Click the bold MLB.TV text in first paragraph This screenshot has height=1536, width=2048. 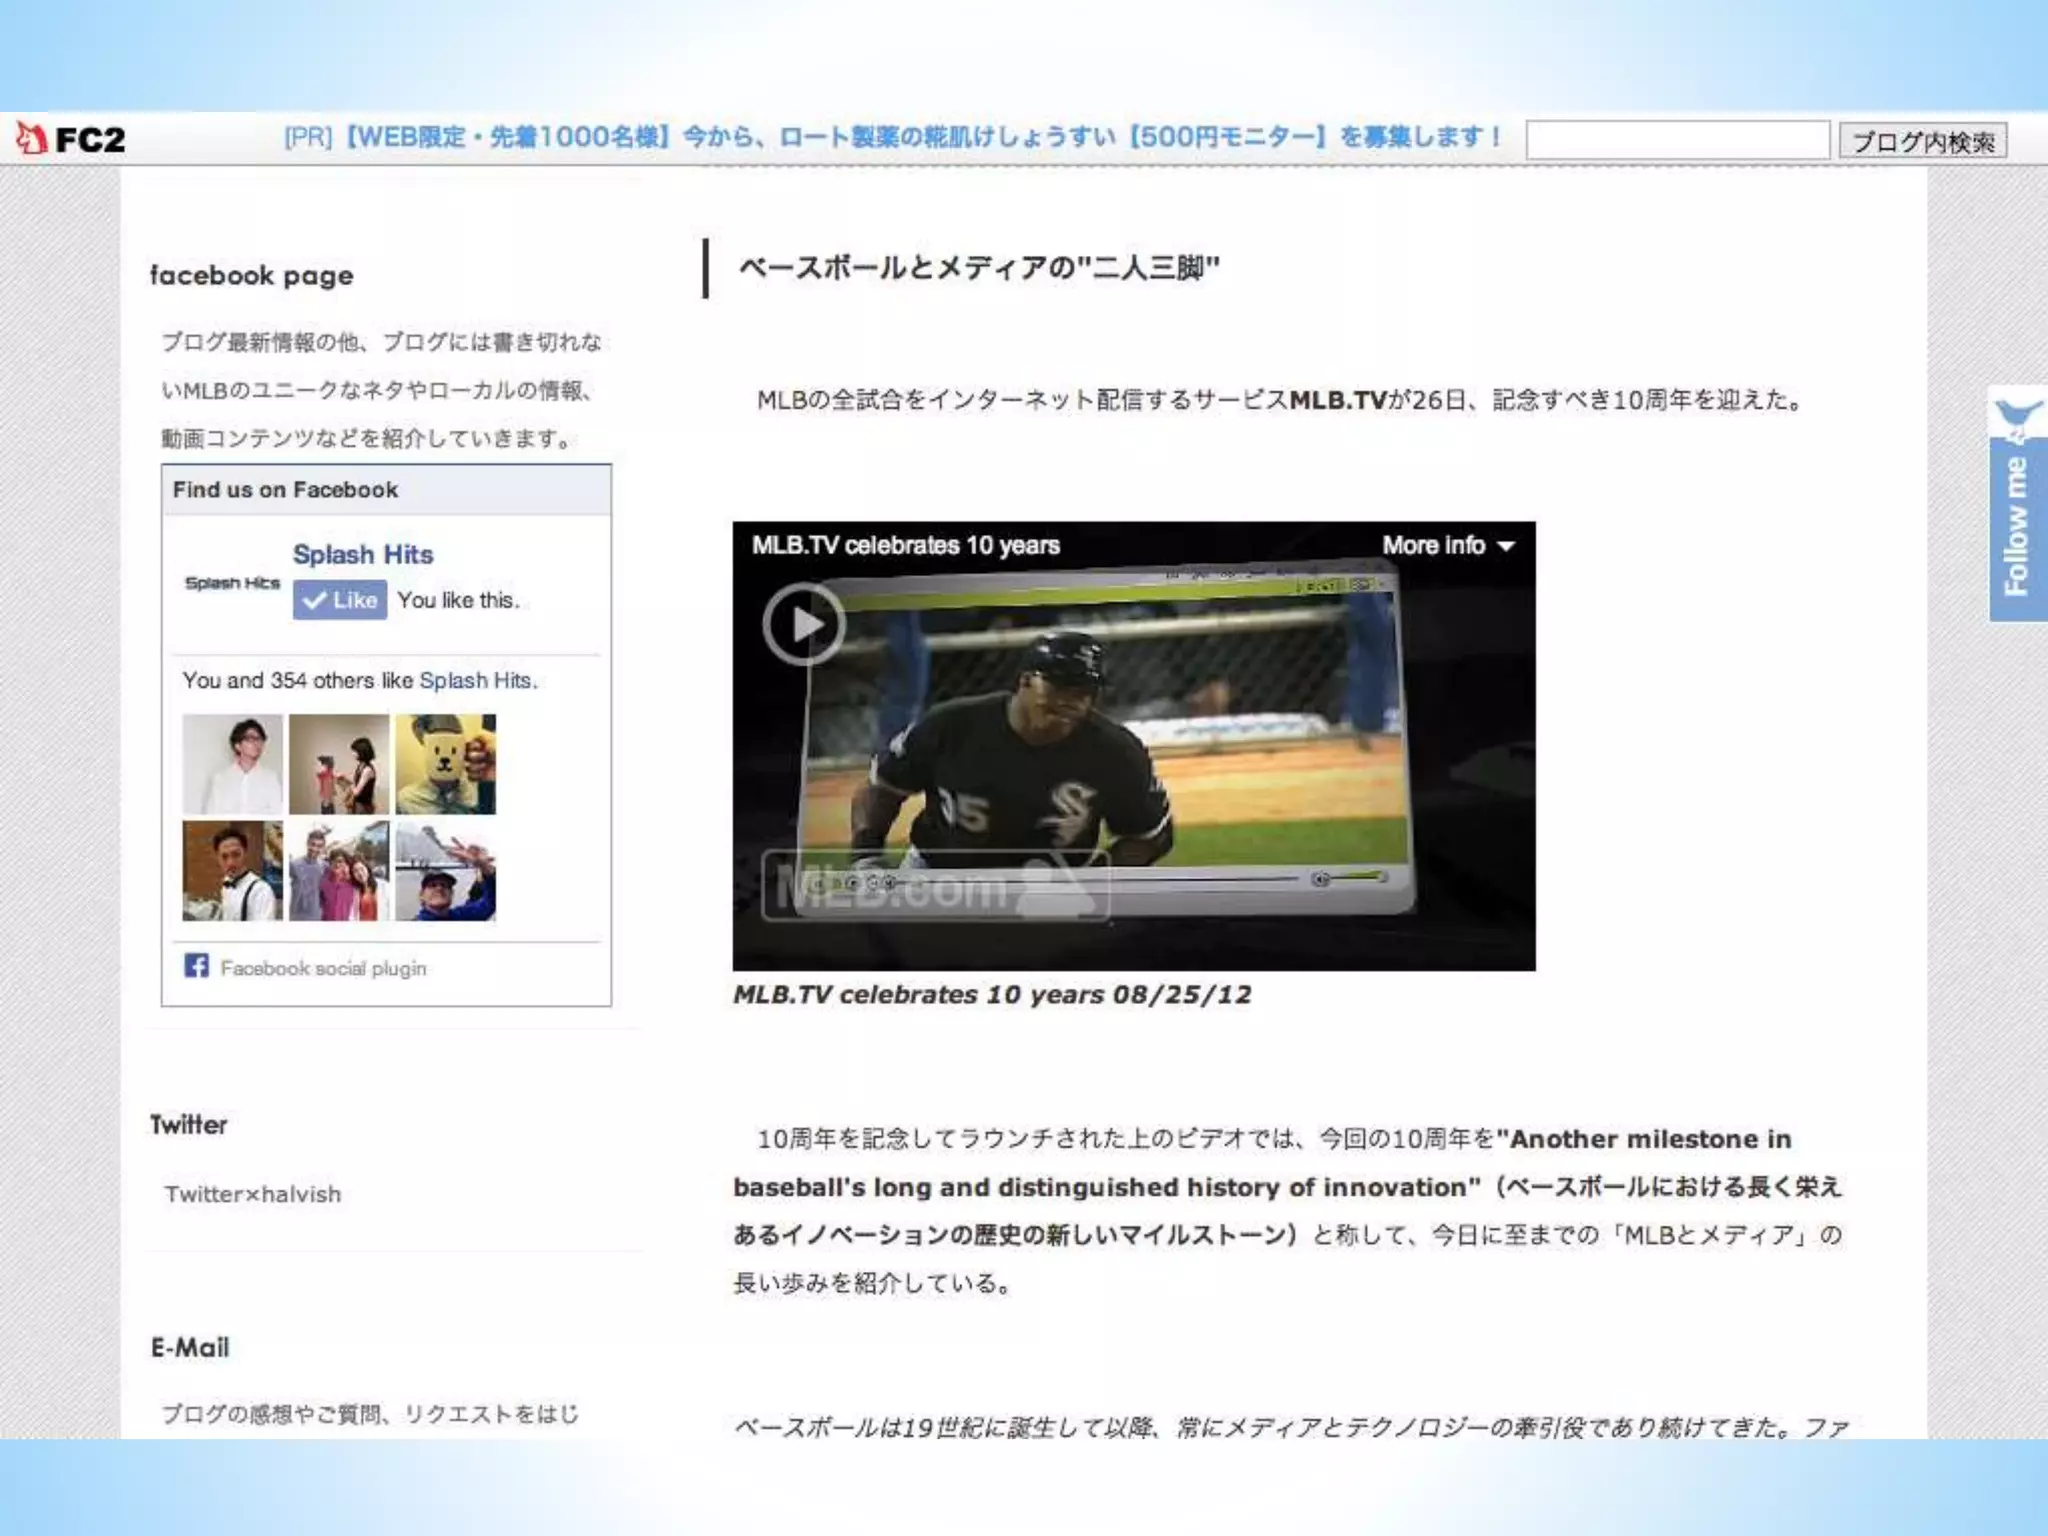1337,400
